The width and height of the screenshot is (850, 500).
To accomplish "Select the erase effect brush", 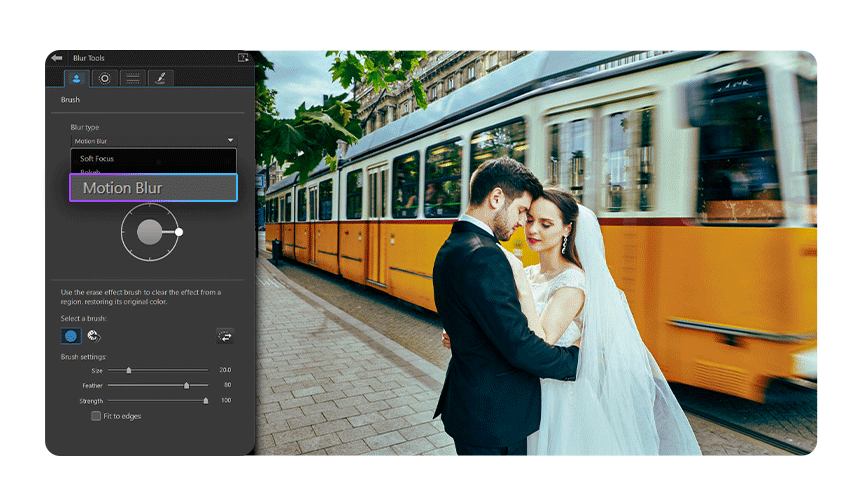I will [94, 336].
